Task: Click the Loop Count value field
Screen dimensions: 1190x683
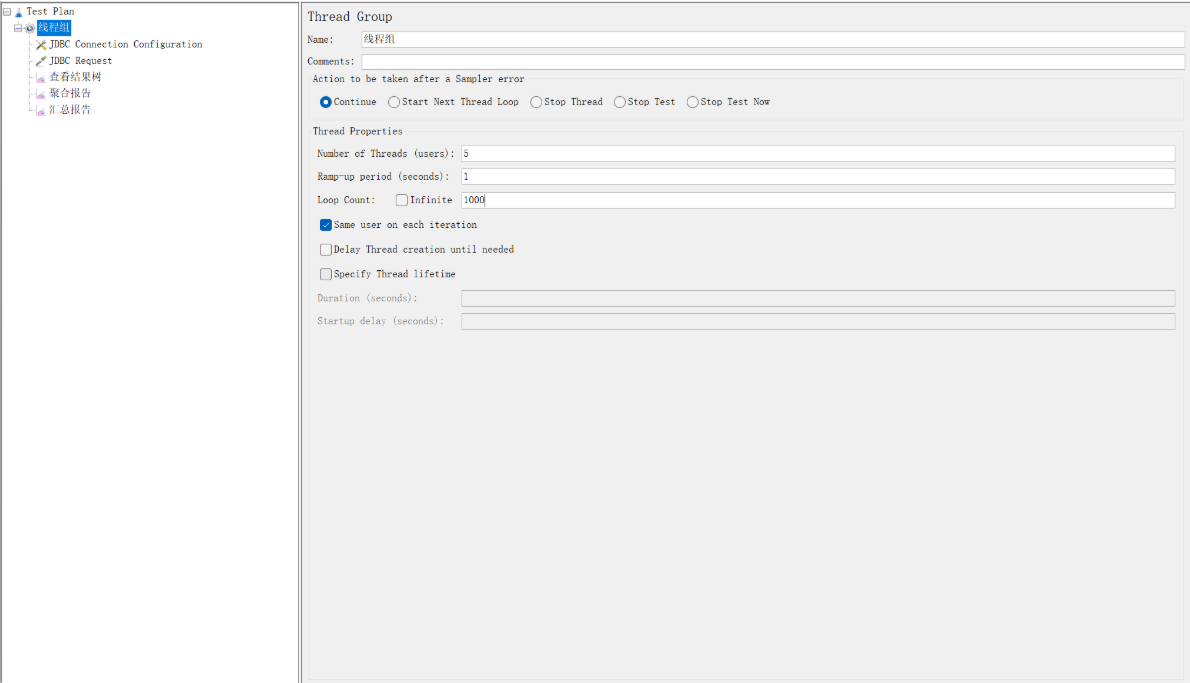Action: tap(818, 200)
